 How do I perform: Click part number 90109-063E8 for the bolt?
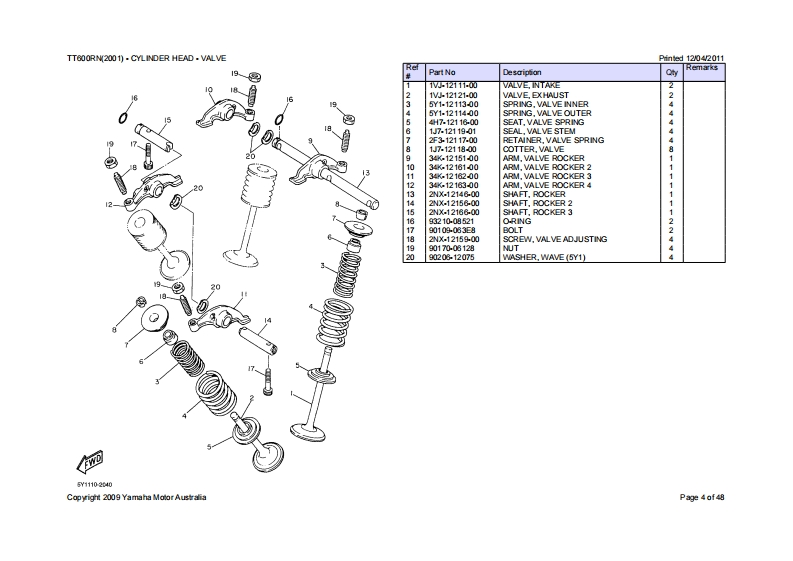(x=452, y=230)
